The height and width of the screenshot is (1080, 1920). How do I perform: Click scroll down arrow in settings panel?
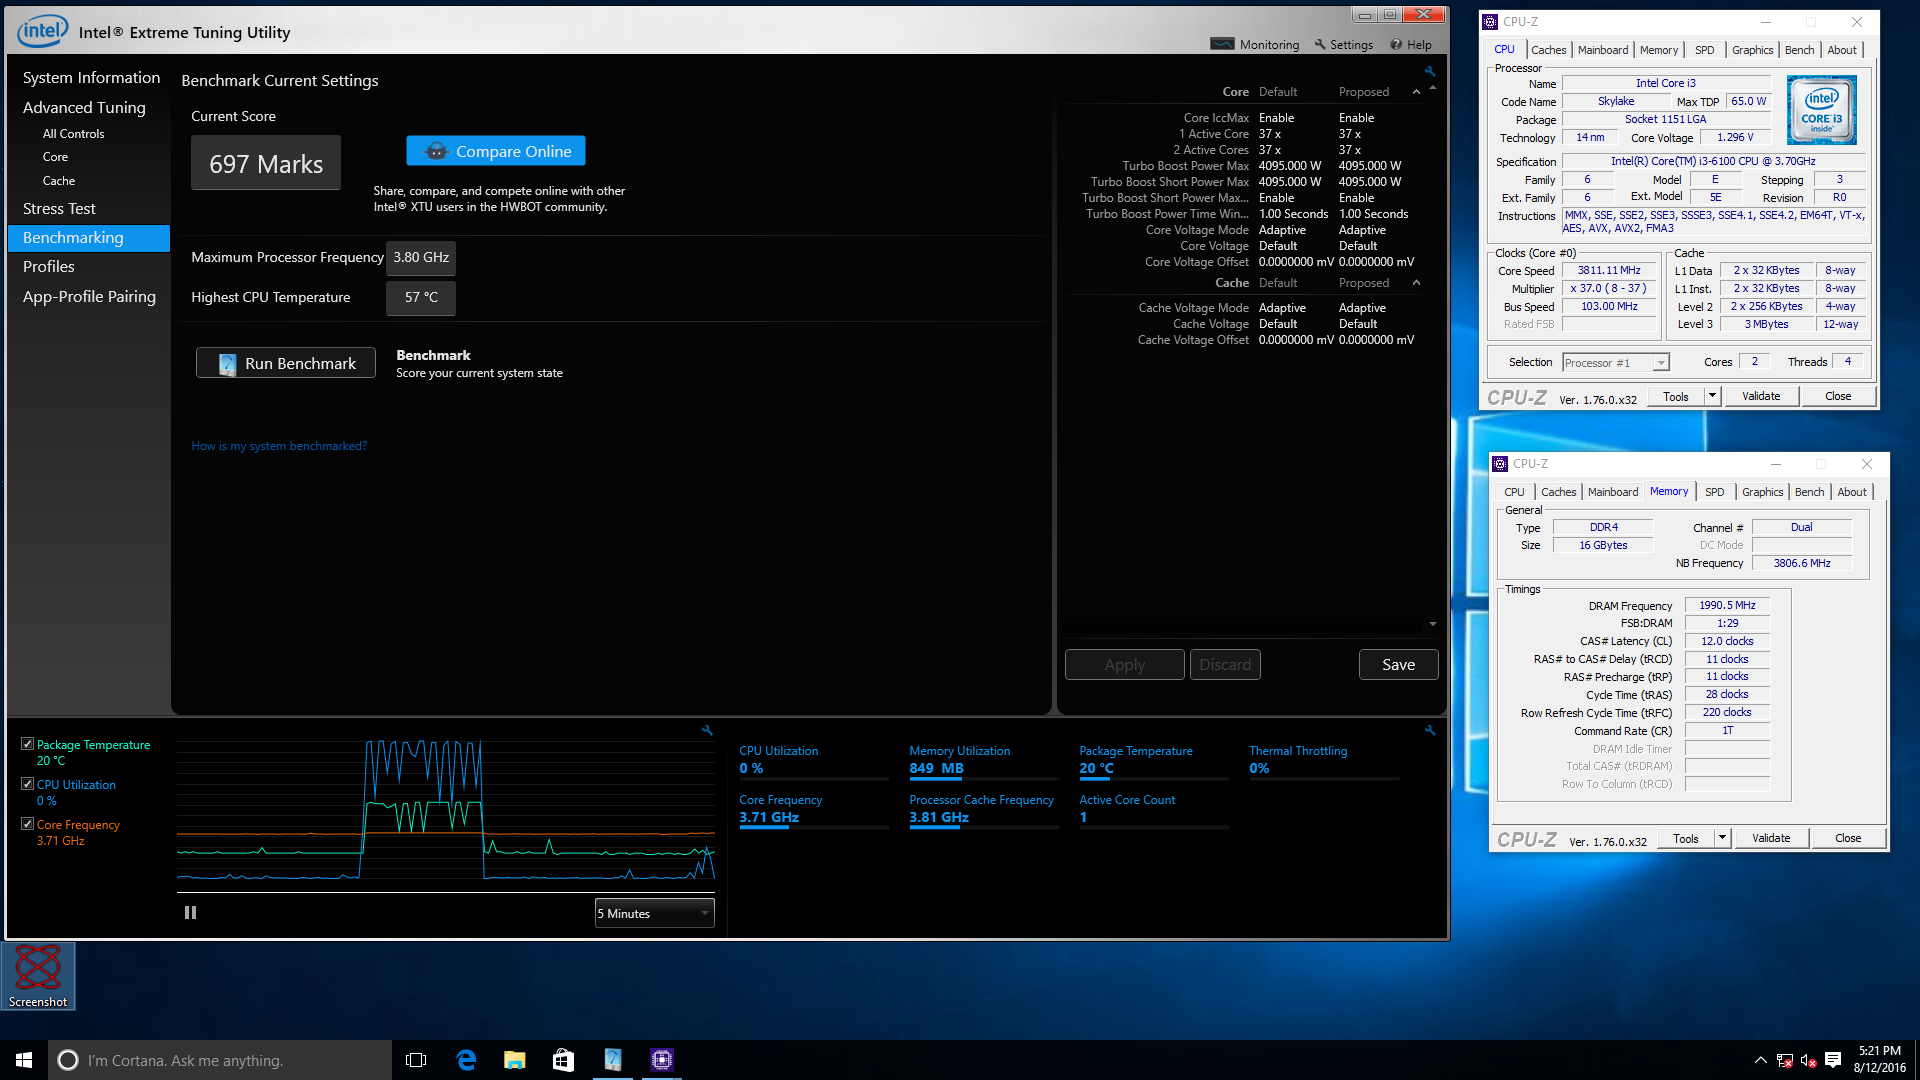pyautogui.click(x=1433, y=624)
